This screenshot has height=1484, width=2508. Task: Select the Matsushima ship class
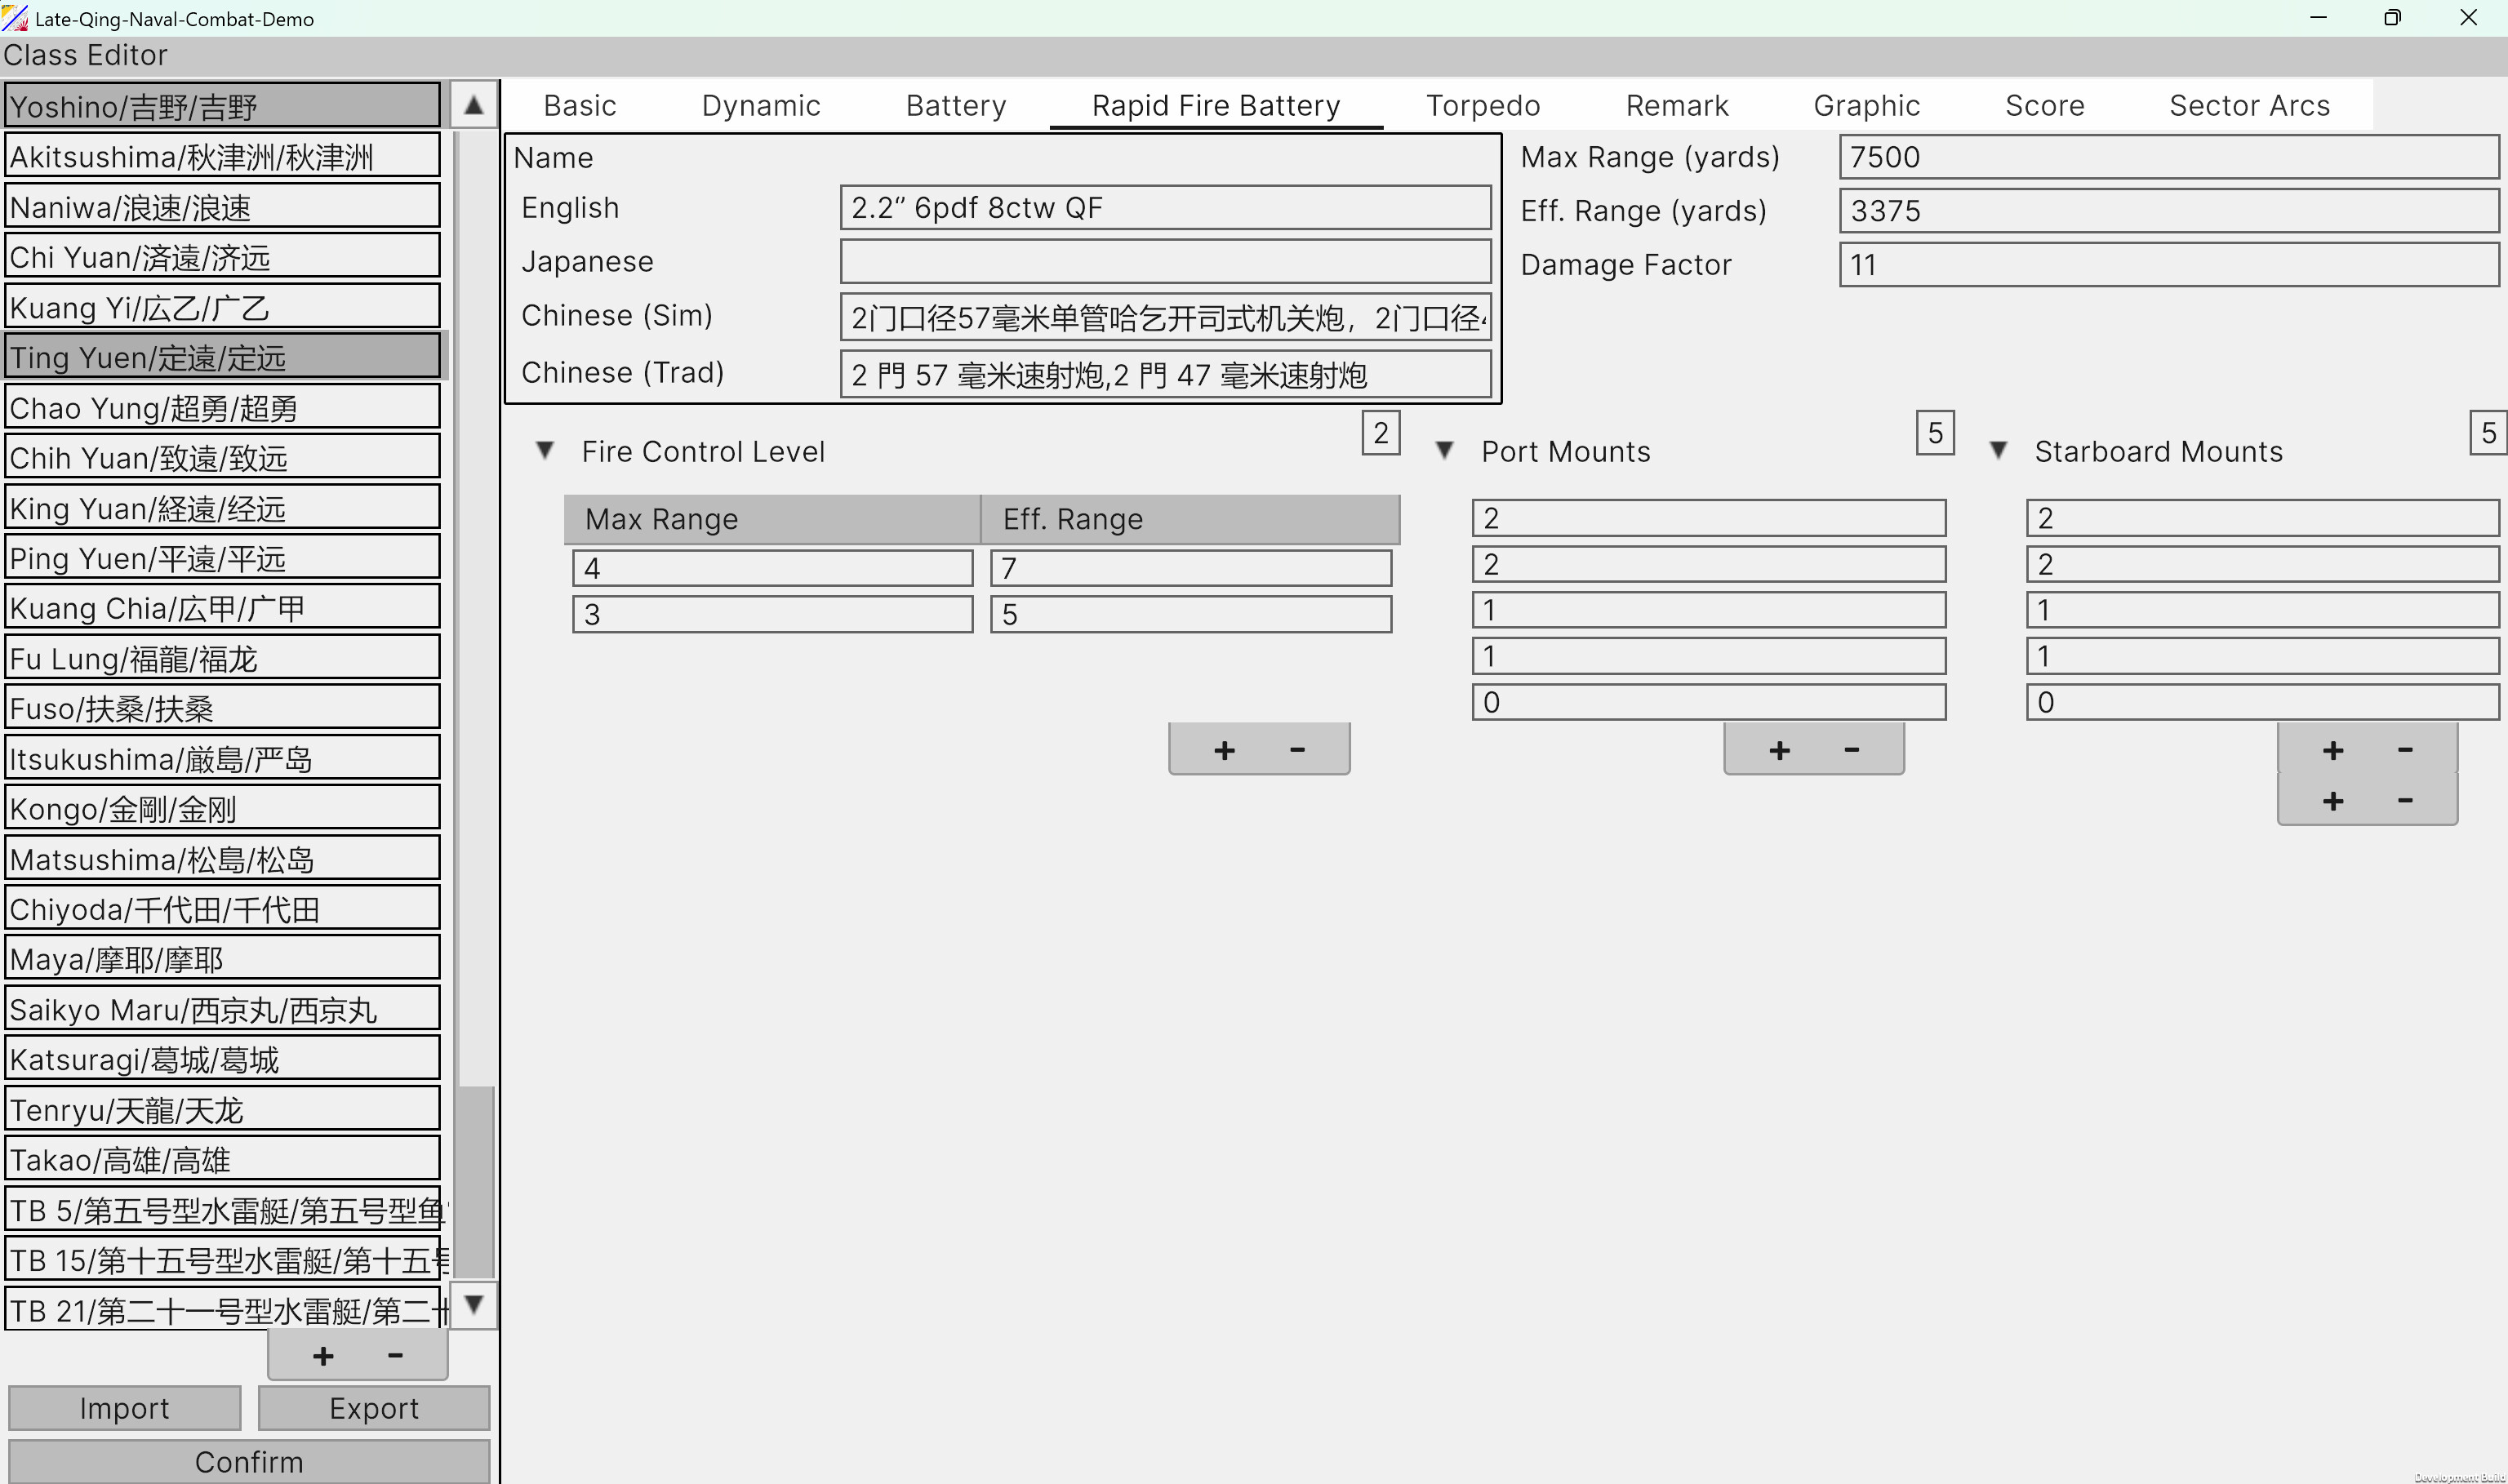click(x=222, y=858)
